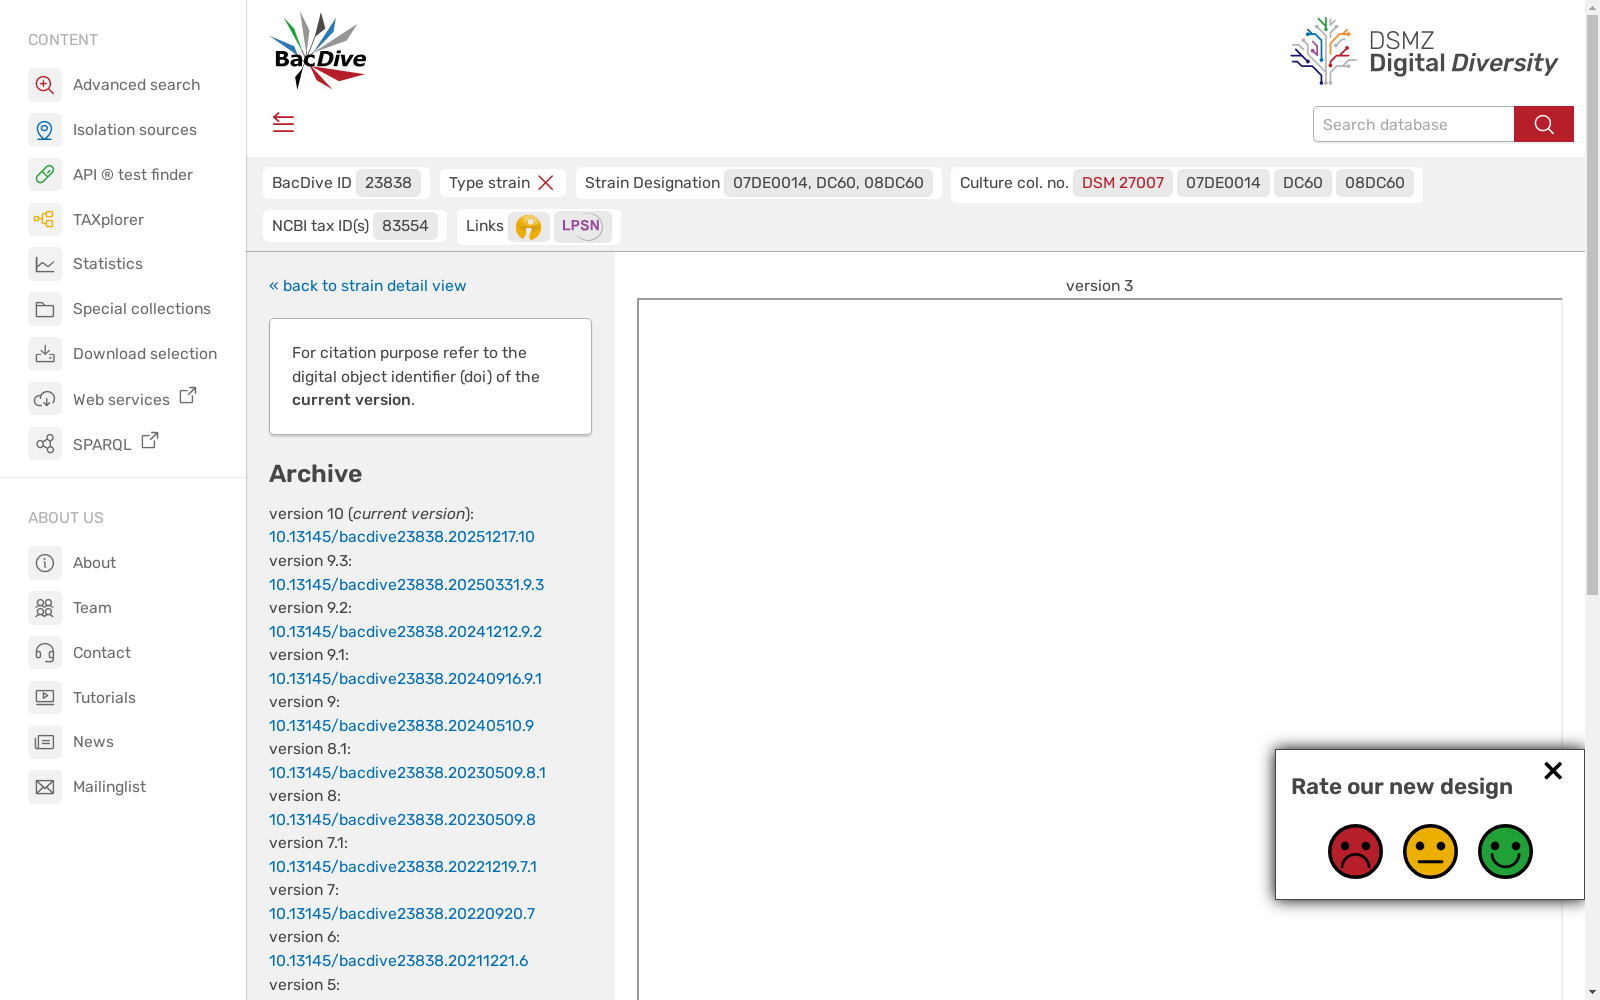Click the Isolation sources map pin icon

pos(45,130)
